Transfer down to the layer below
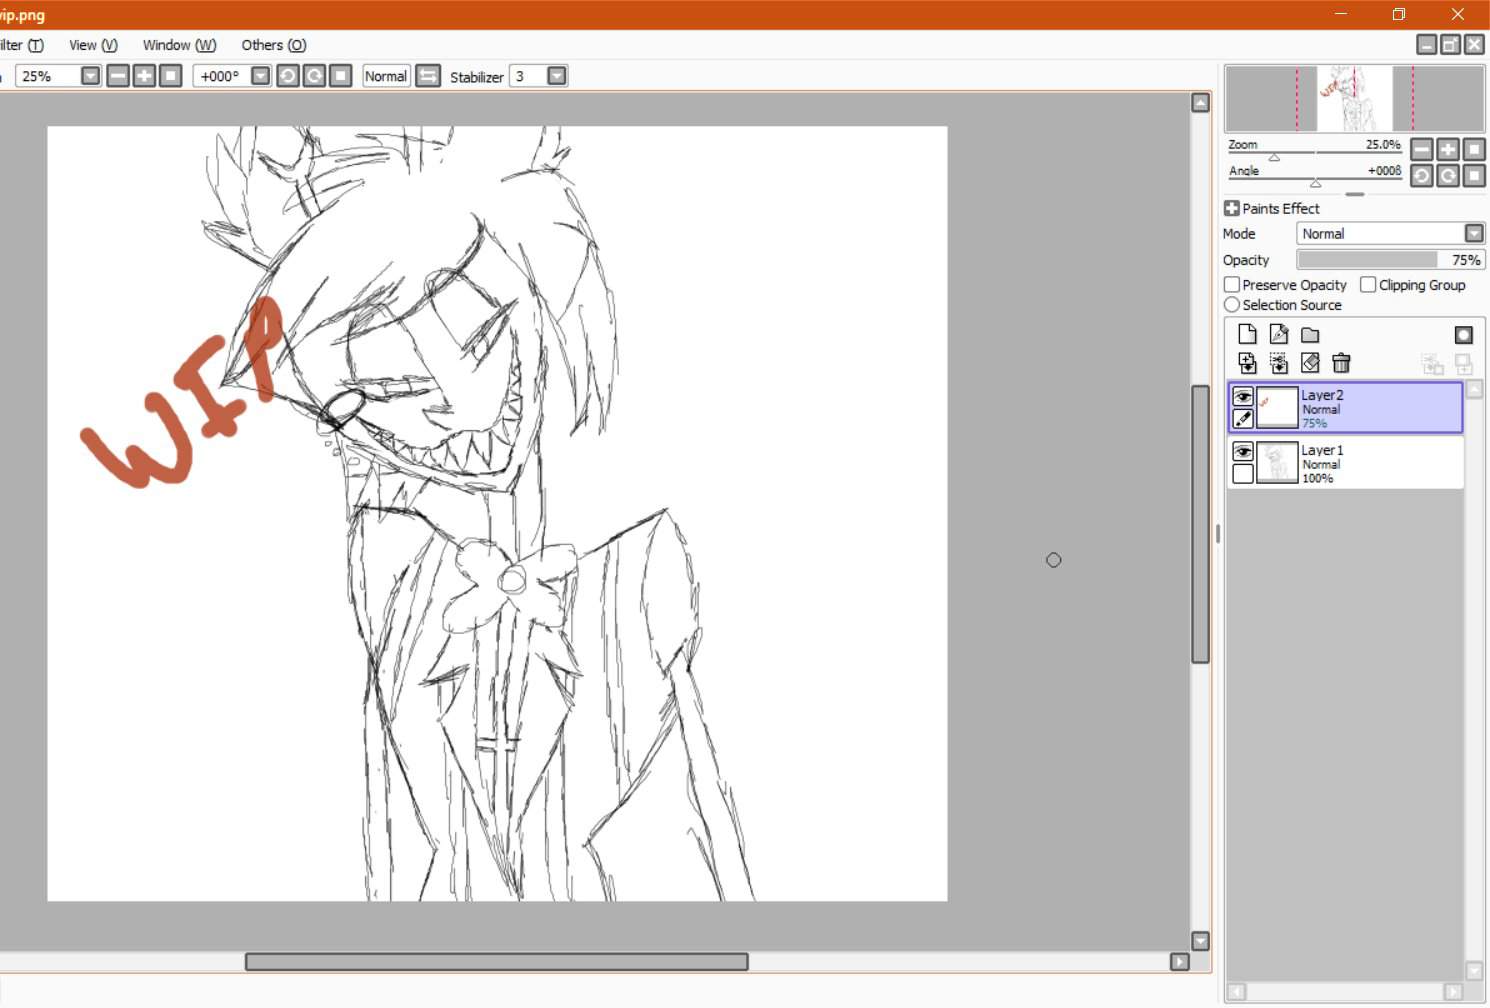The image size is (1490, 1008). [x=1247, y=363]
